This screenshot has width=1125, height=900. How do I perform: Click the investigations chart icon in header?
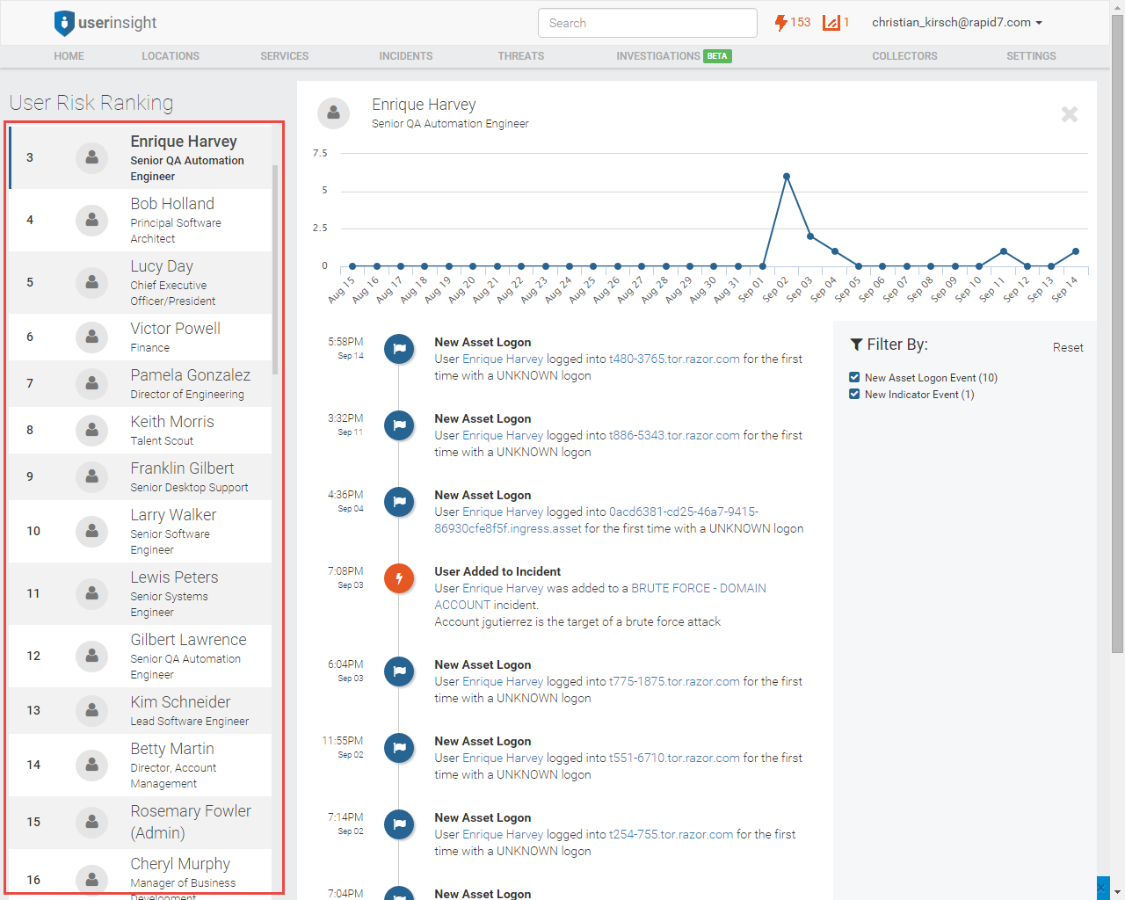[831, 23]
